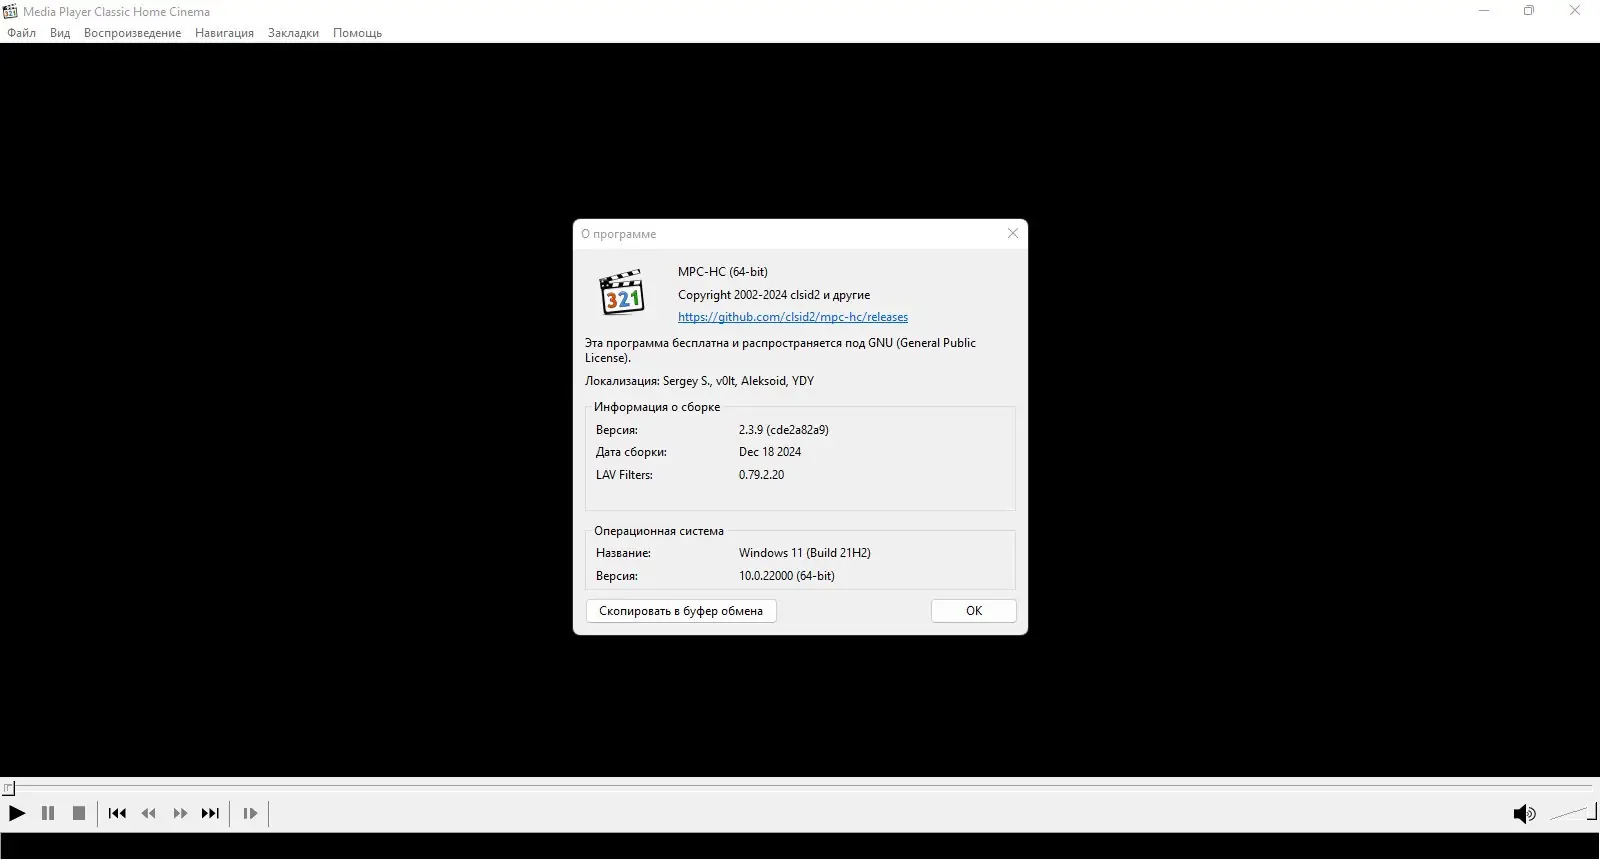Viewport: 1600px width, 860px height.
Task: Skip to the next file
Action: click(x=210, y=814)
